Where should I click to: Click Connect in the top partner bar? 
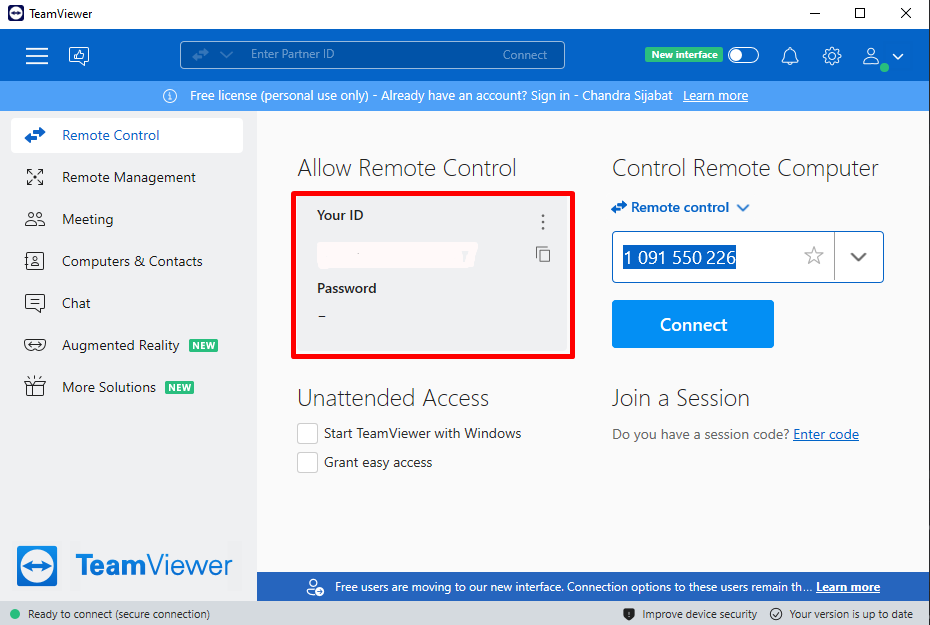point(524,55)
